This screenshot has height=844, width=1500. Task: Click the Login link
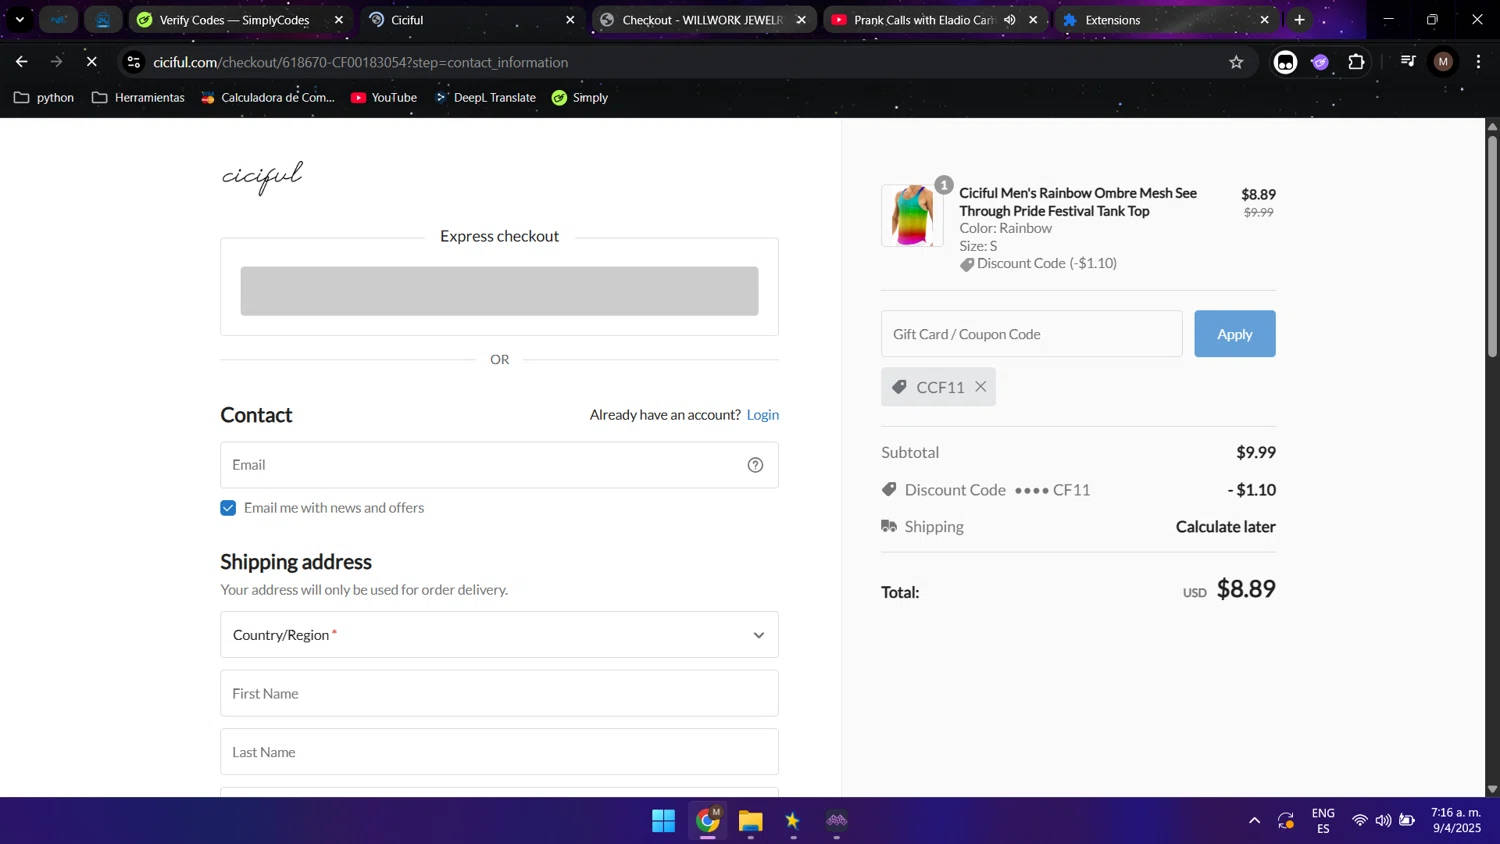pyautogui.click(x=762, y=415)
